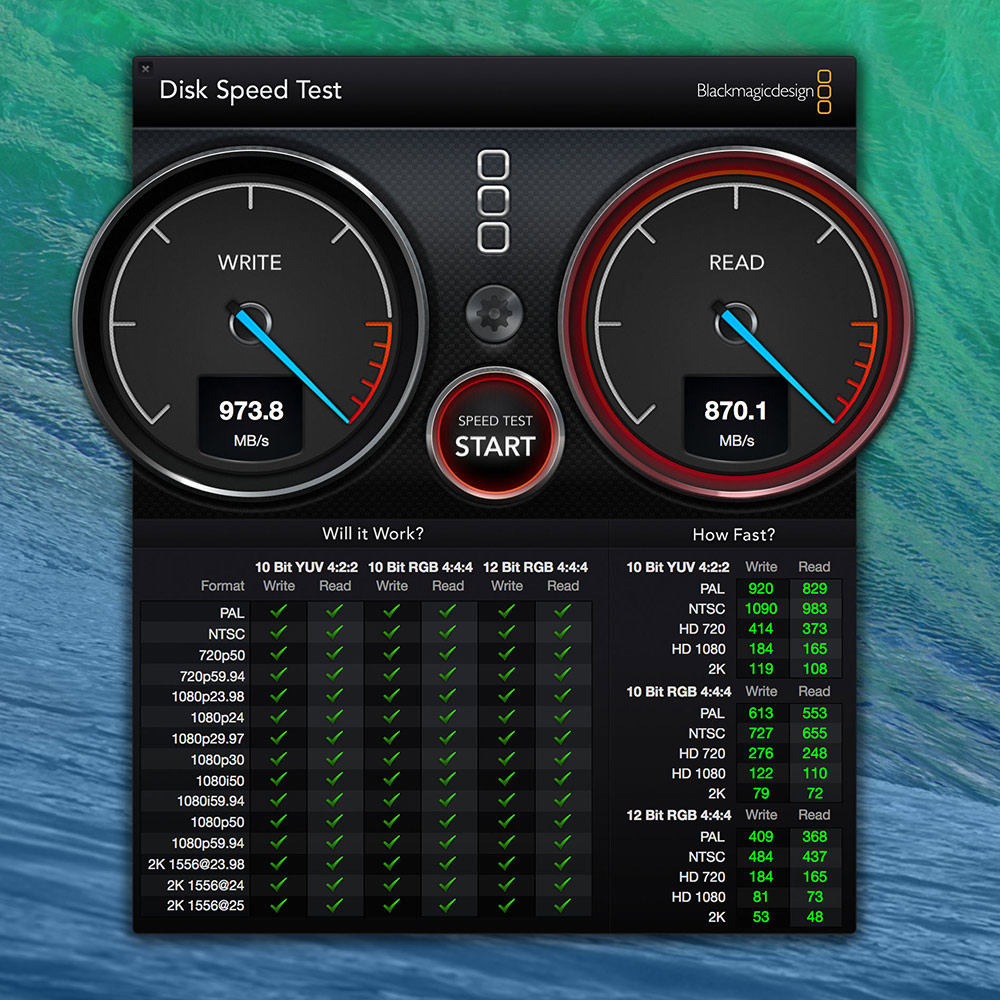Click 1080i59.94 row 10 Bit RGB read checkmark
Image resolution: width=1000 pixels, height=1000 pixels.
(448, 800)
